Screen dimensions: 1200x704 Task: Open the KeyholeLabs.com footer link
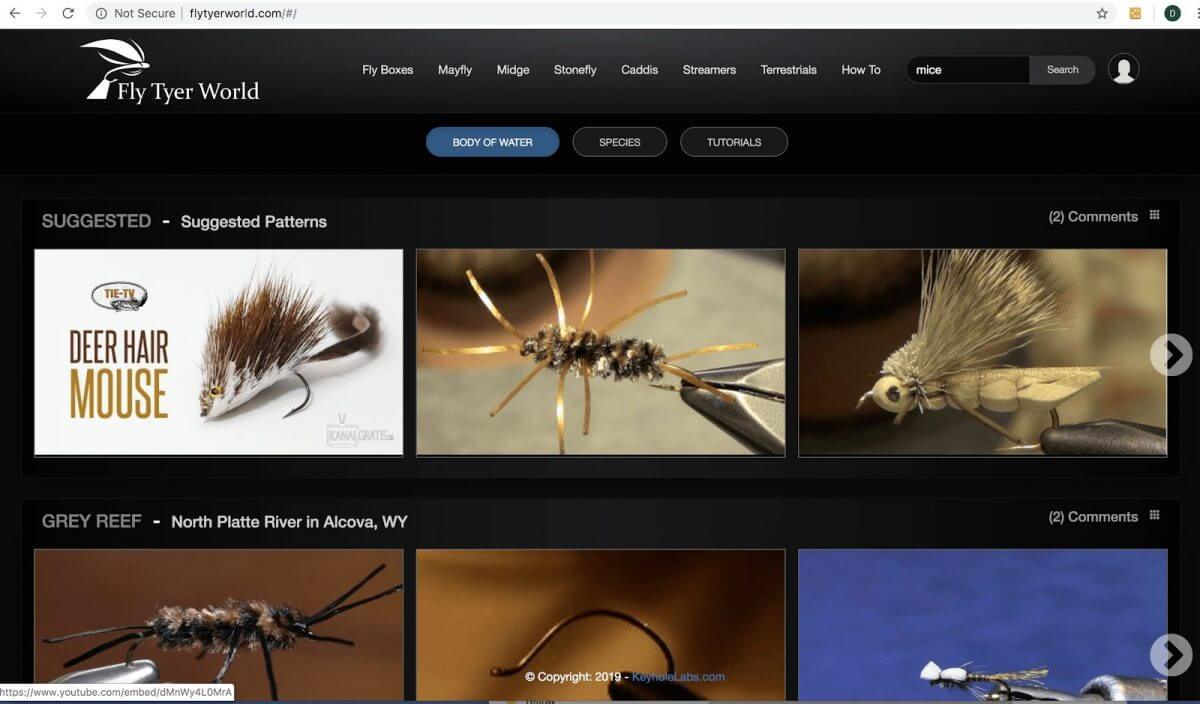click(678, 677)
